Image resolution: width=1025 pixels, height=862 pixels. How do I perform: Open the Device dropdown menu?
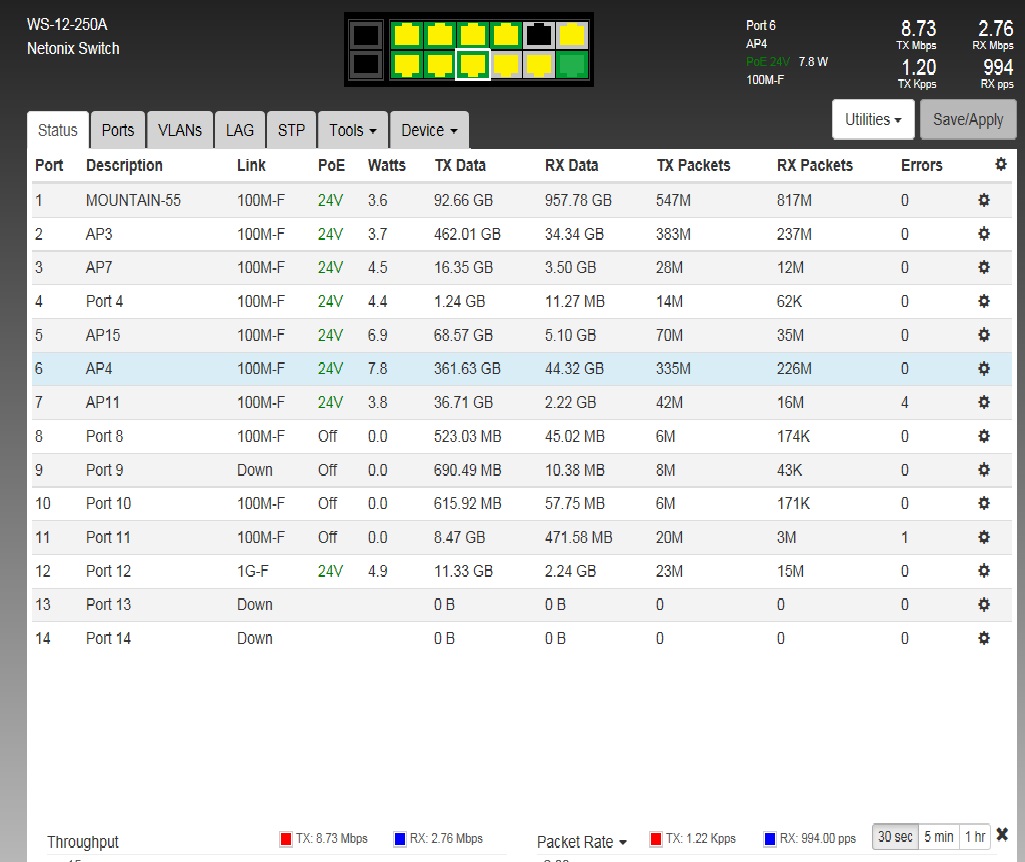tap(428, 130)
